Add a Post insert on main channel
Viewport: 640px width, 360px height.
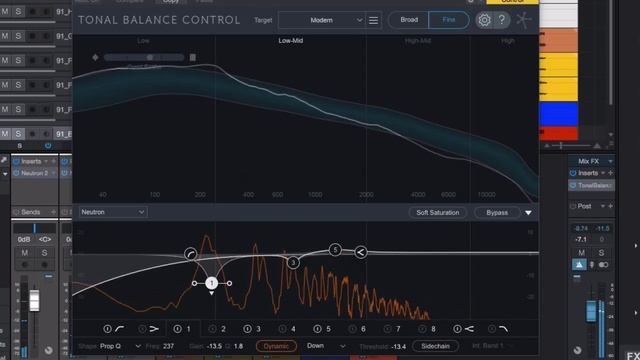click(611, 206)
